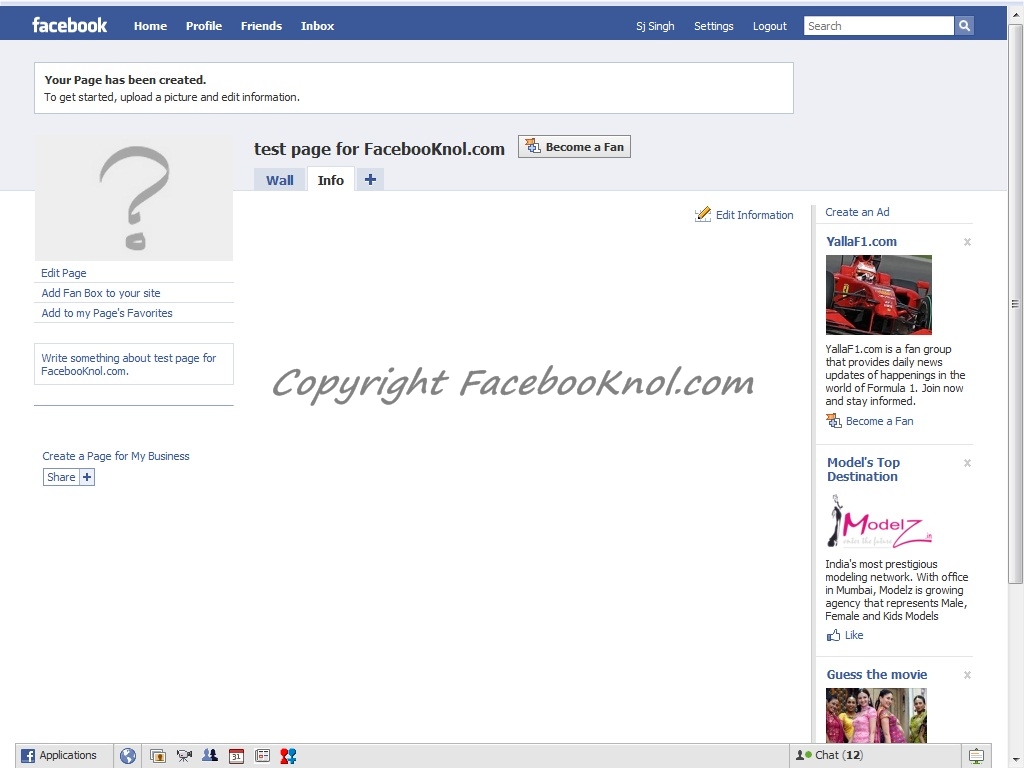This screenshot has height=768, width=1024.
Task: Select the Info tab
Action: [330, 180]
